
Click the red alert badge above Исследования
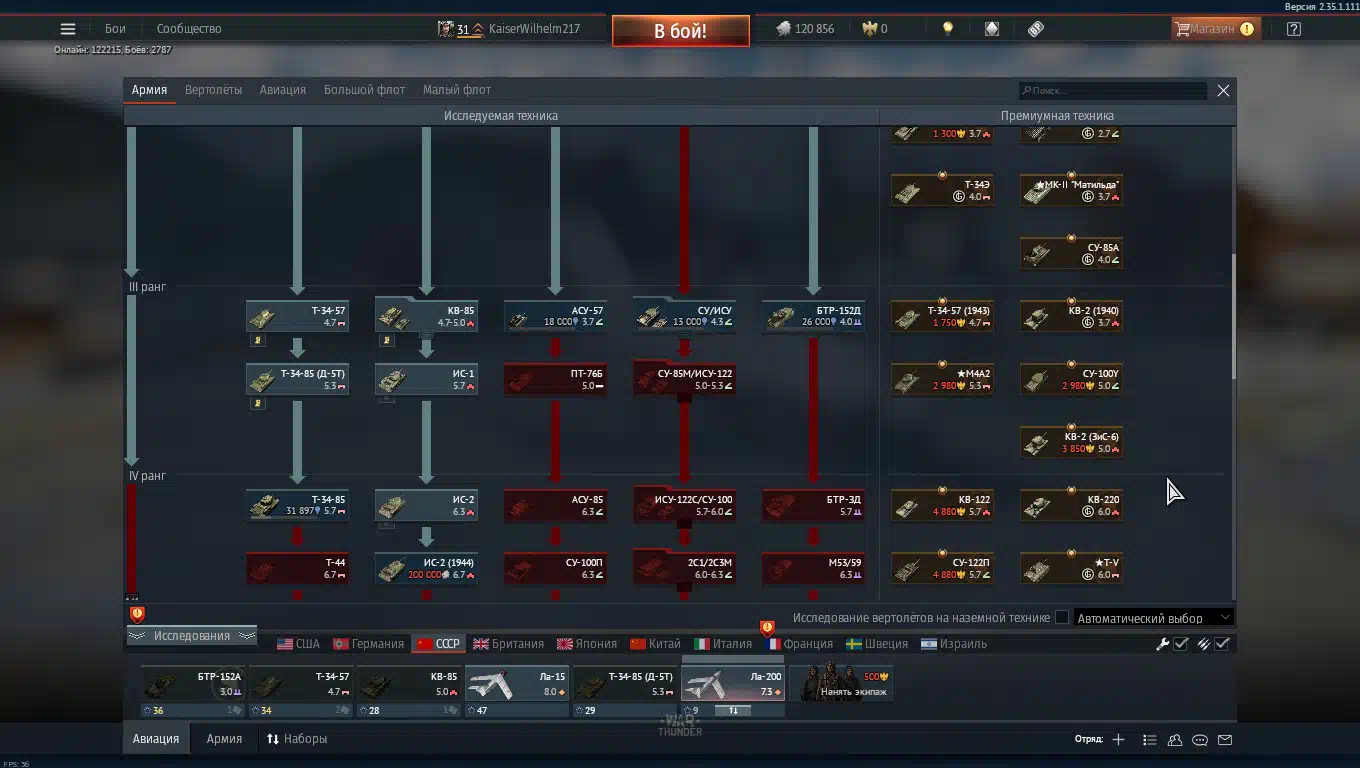pos(137,614)
